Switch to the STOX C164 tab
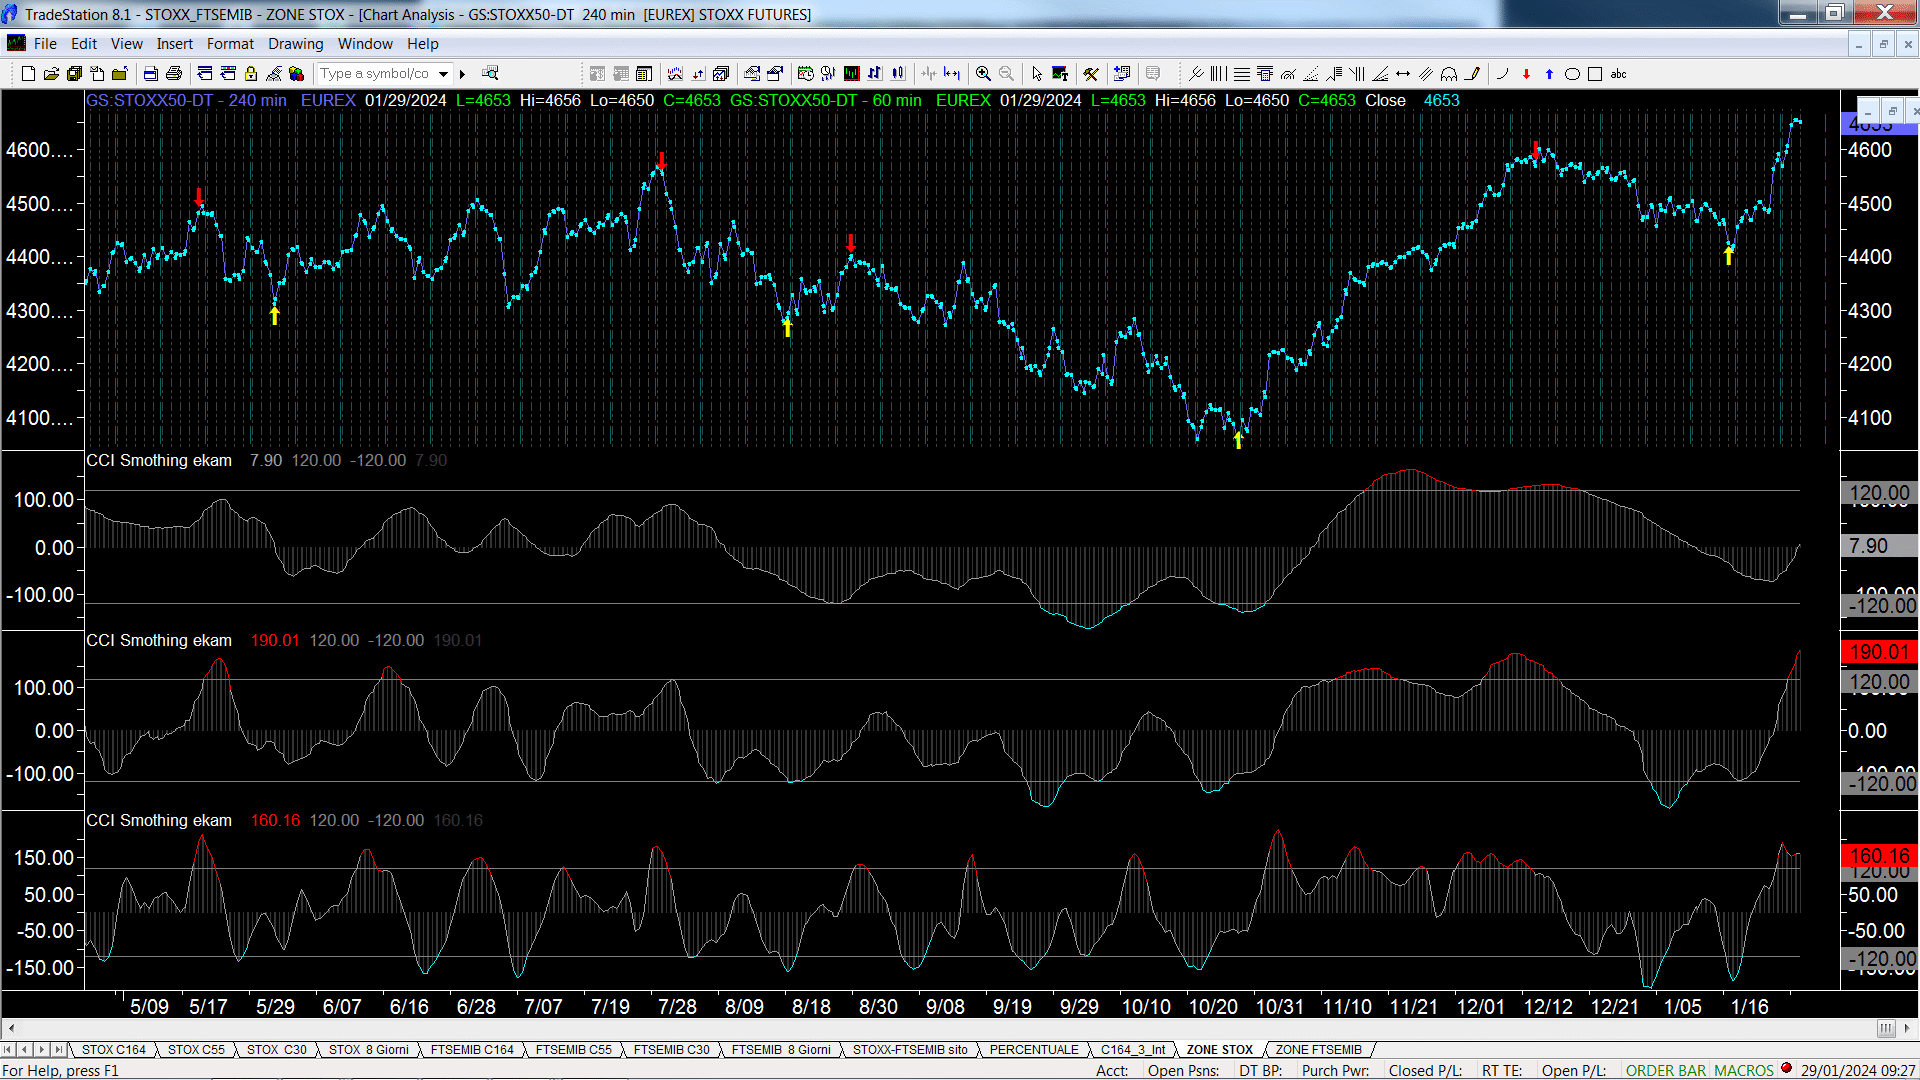Viewport: 1920px width, 1080px height. (x=113, y=1050)
